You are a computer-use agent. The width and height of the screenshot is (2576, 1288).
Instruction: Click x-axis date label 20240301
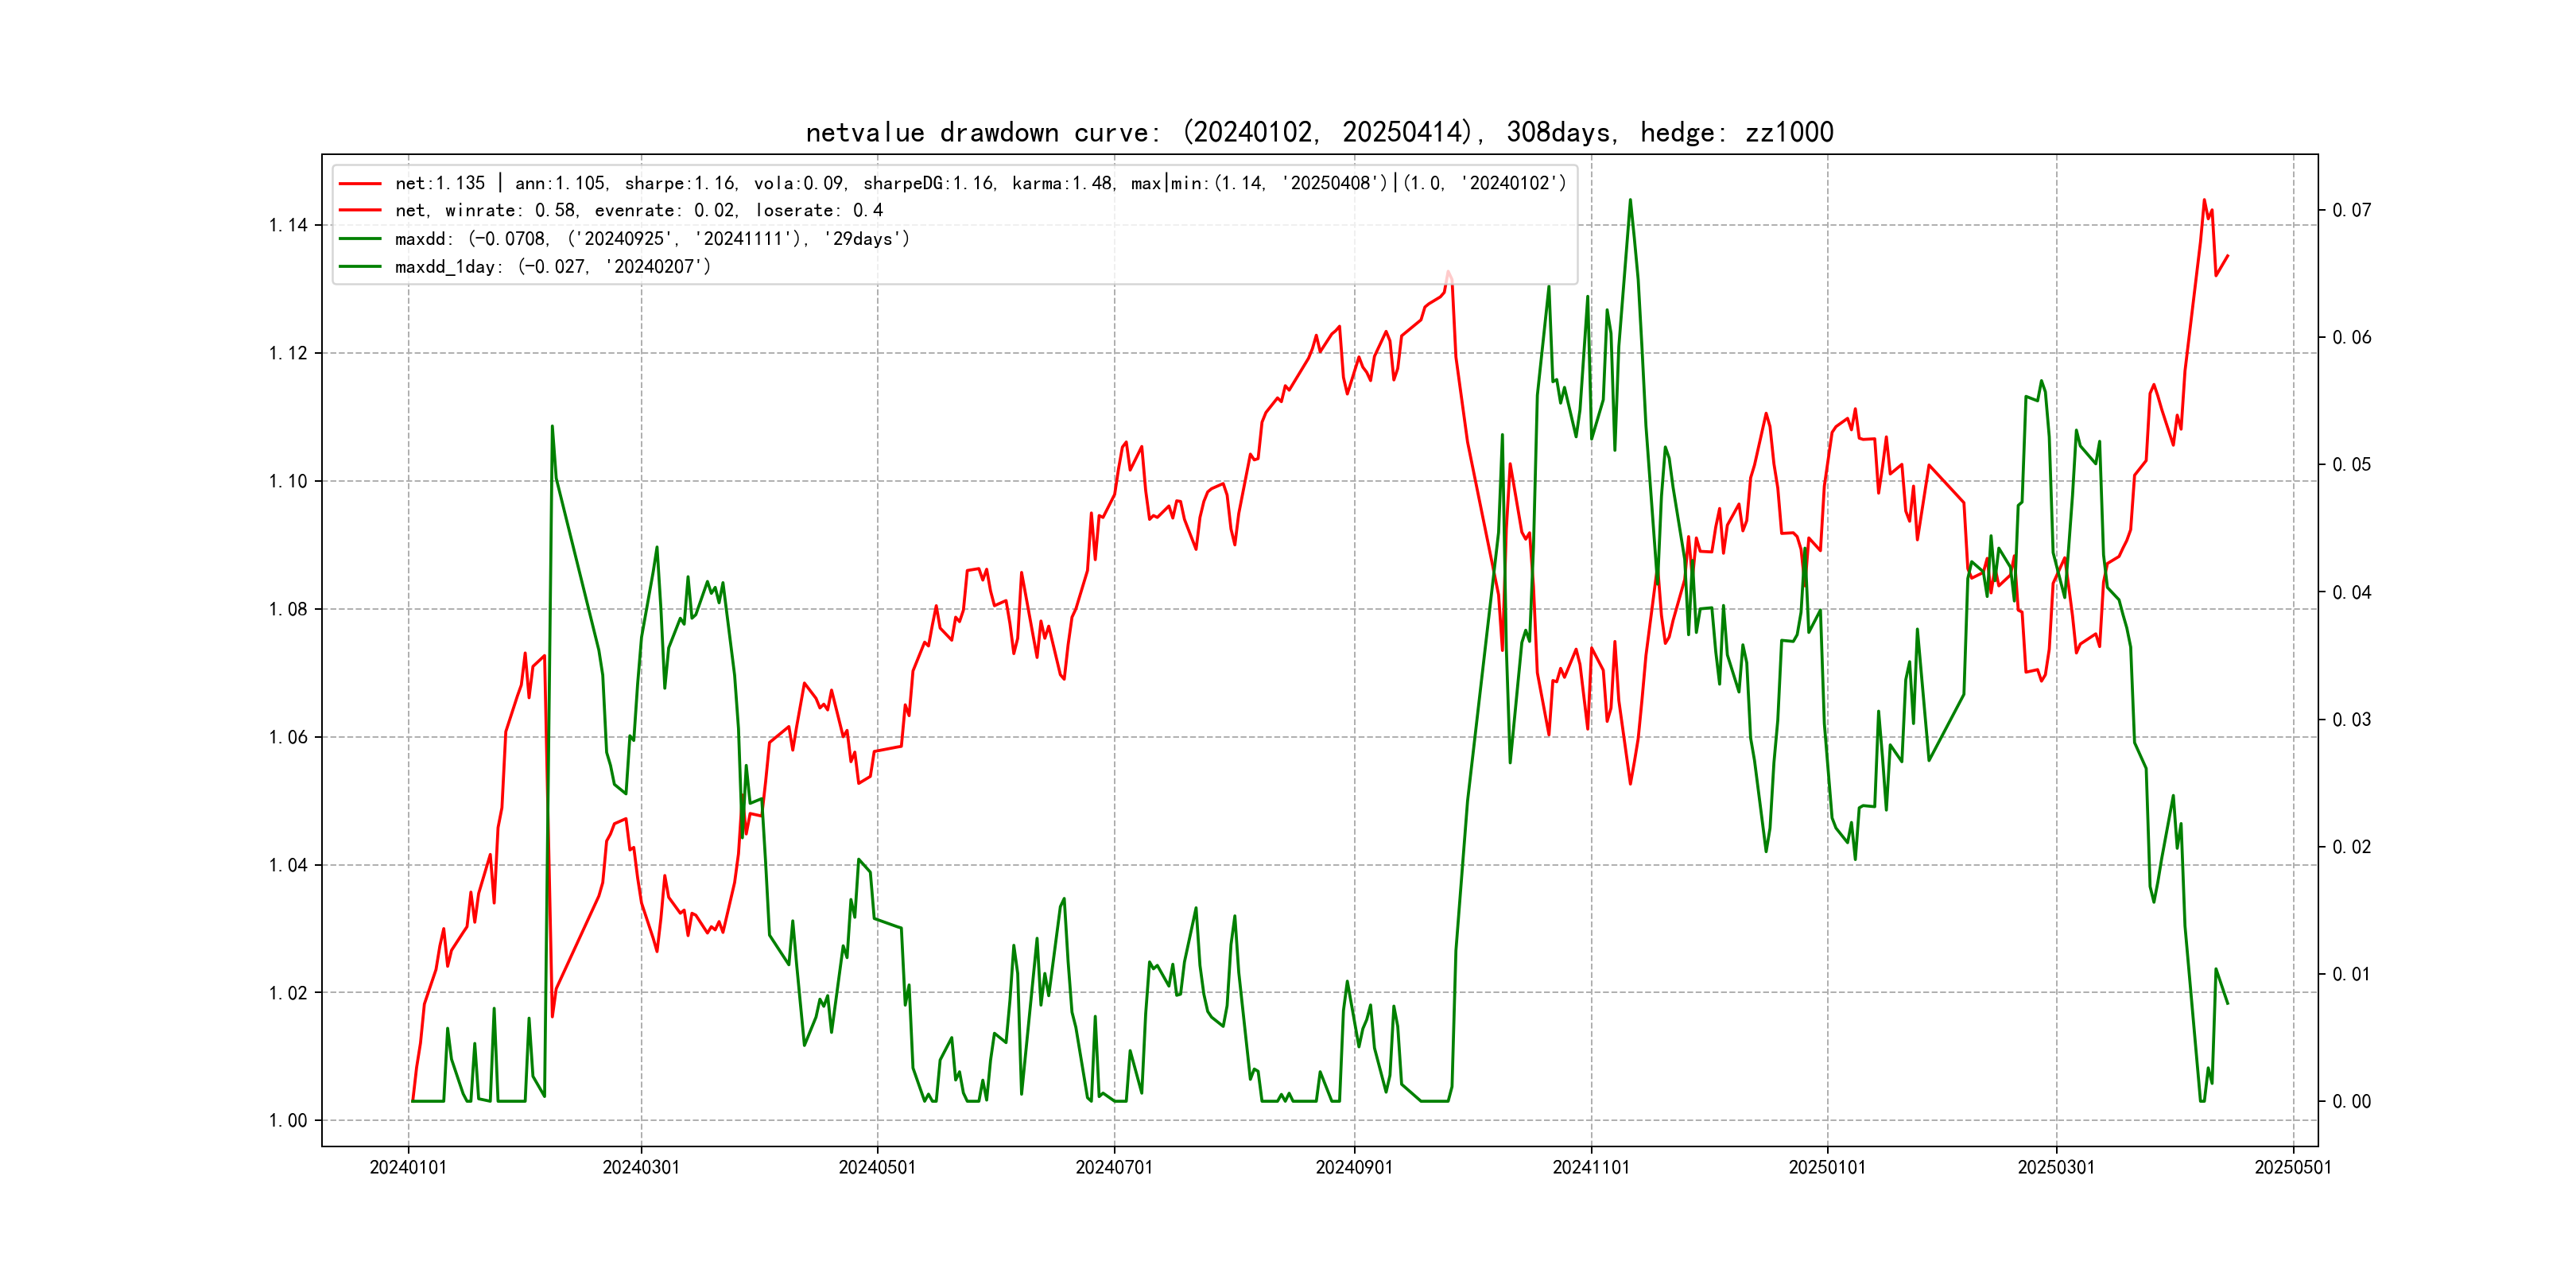coord(641,1167)
